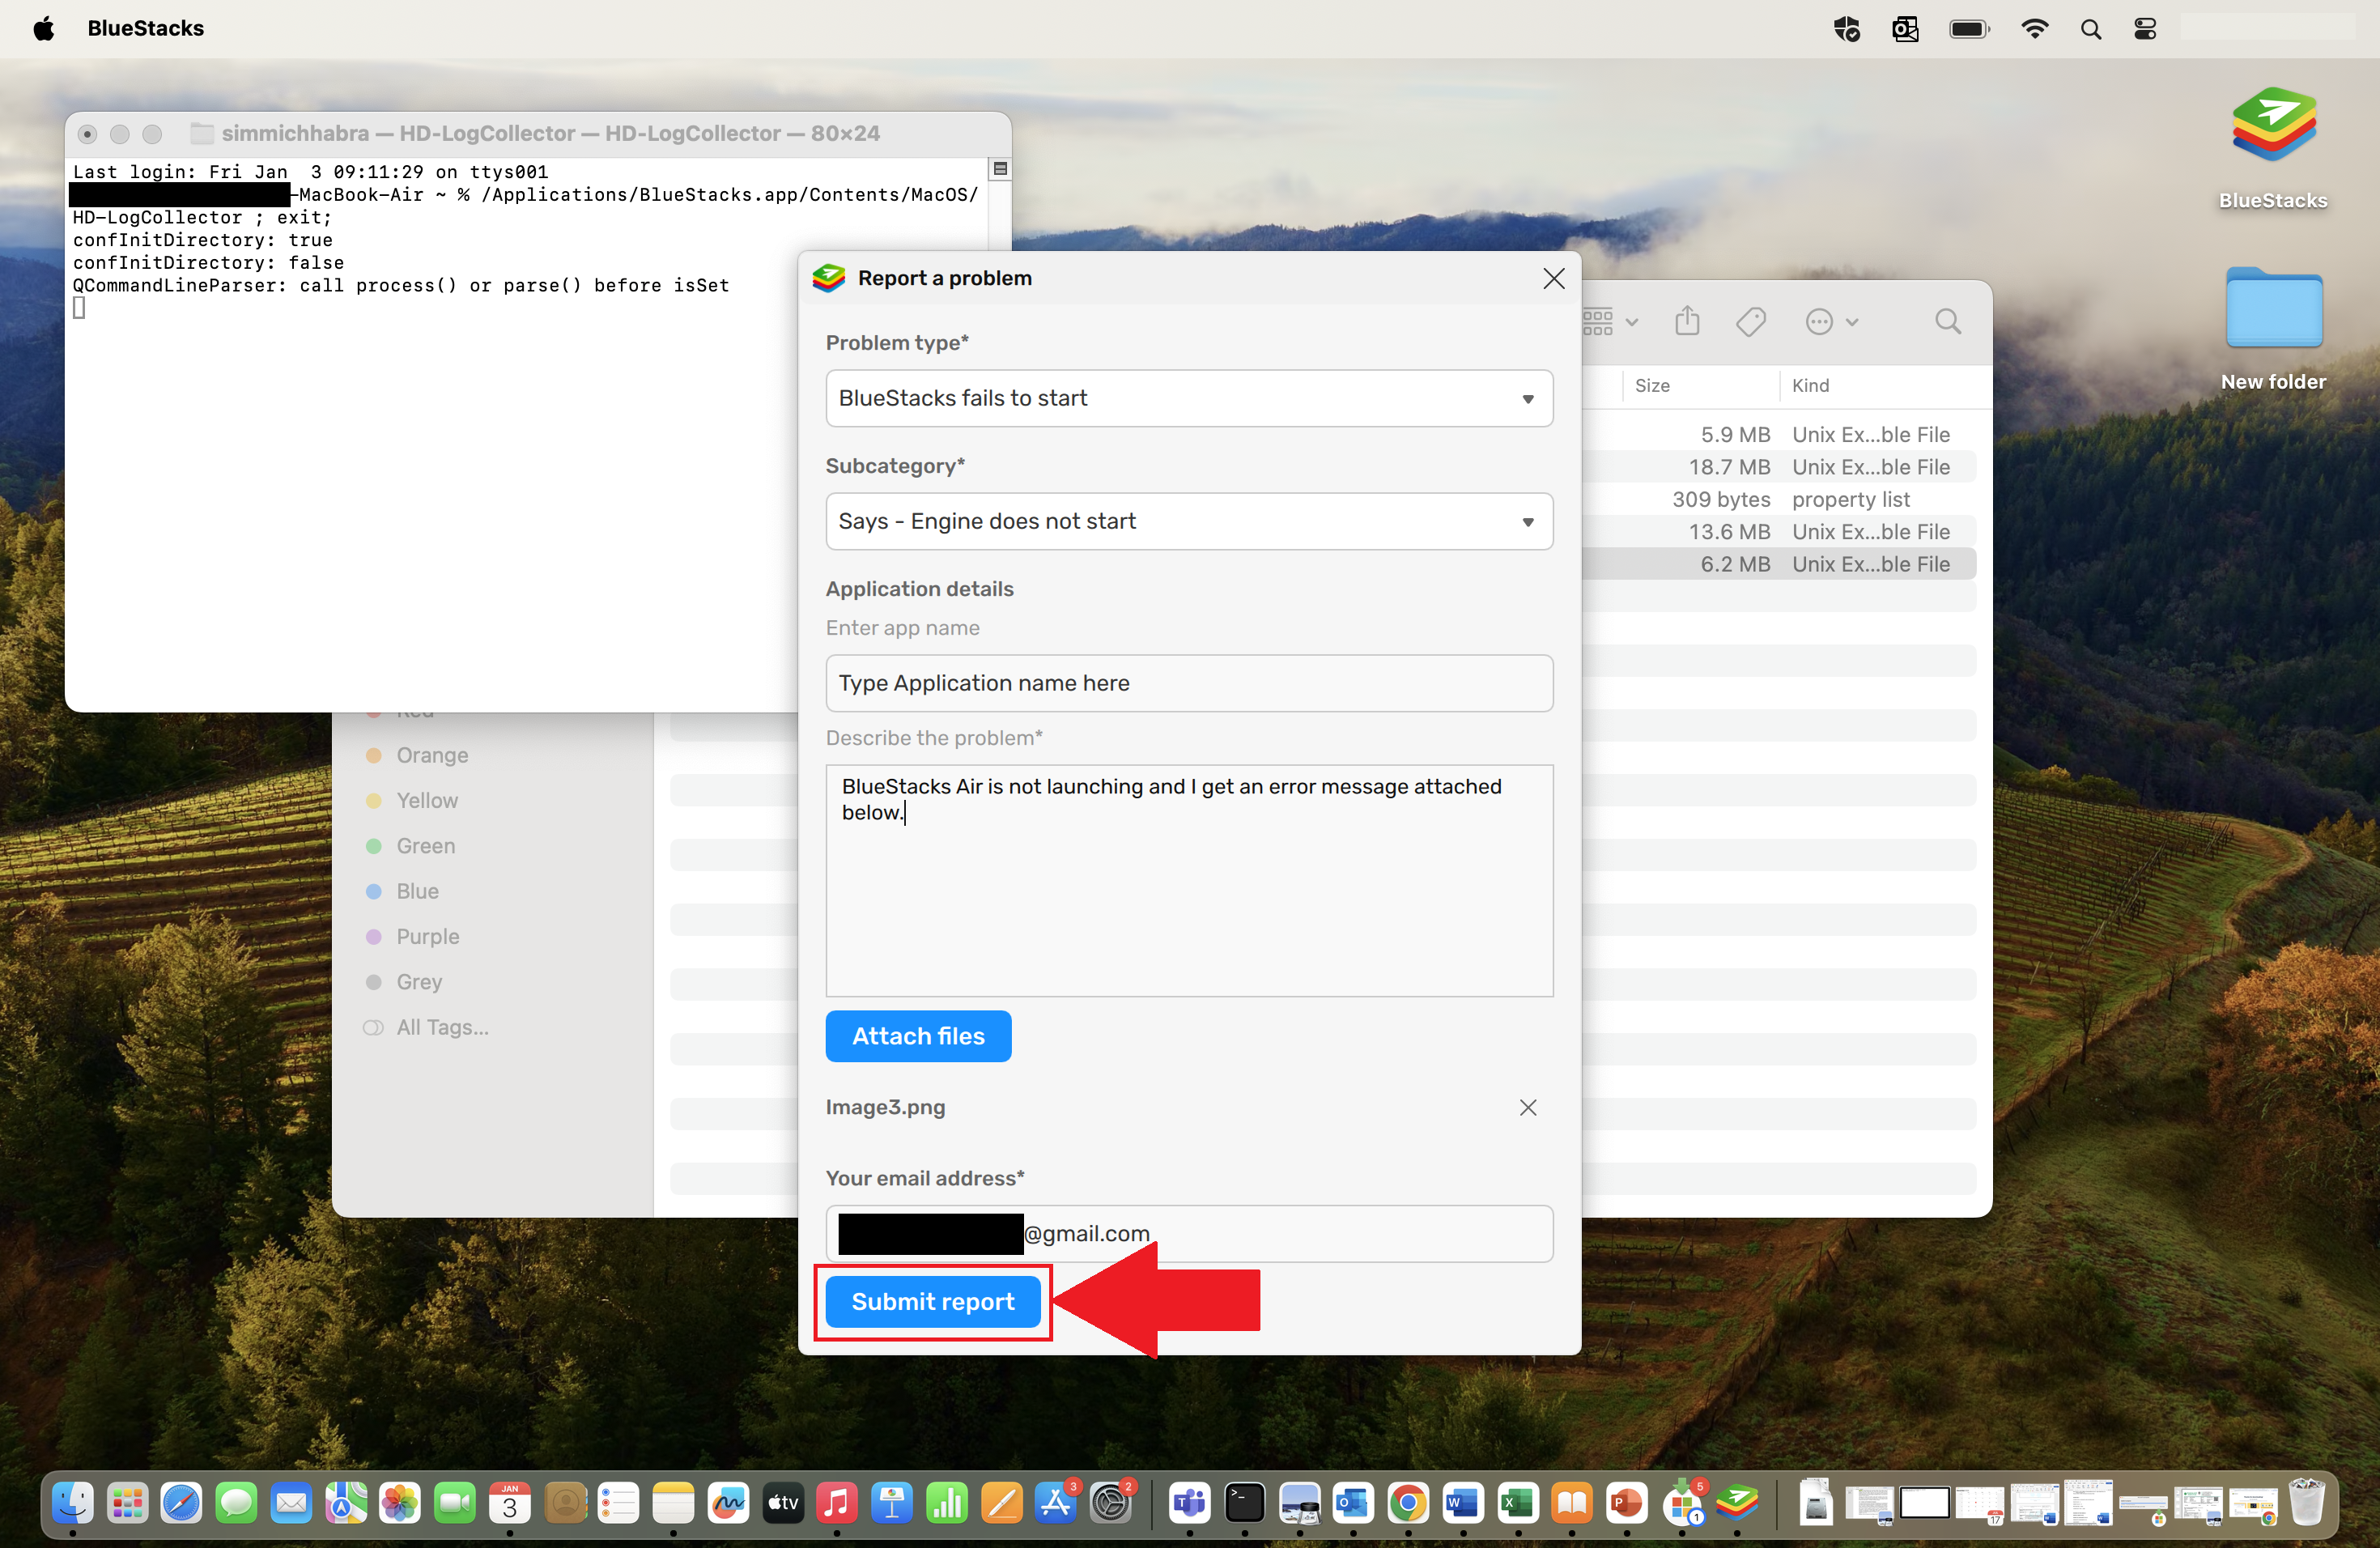Open System Settings from the Dock
The height and width of the screenshot is (1548, 2380).
coord(1110,1503)
